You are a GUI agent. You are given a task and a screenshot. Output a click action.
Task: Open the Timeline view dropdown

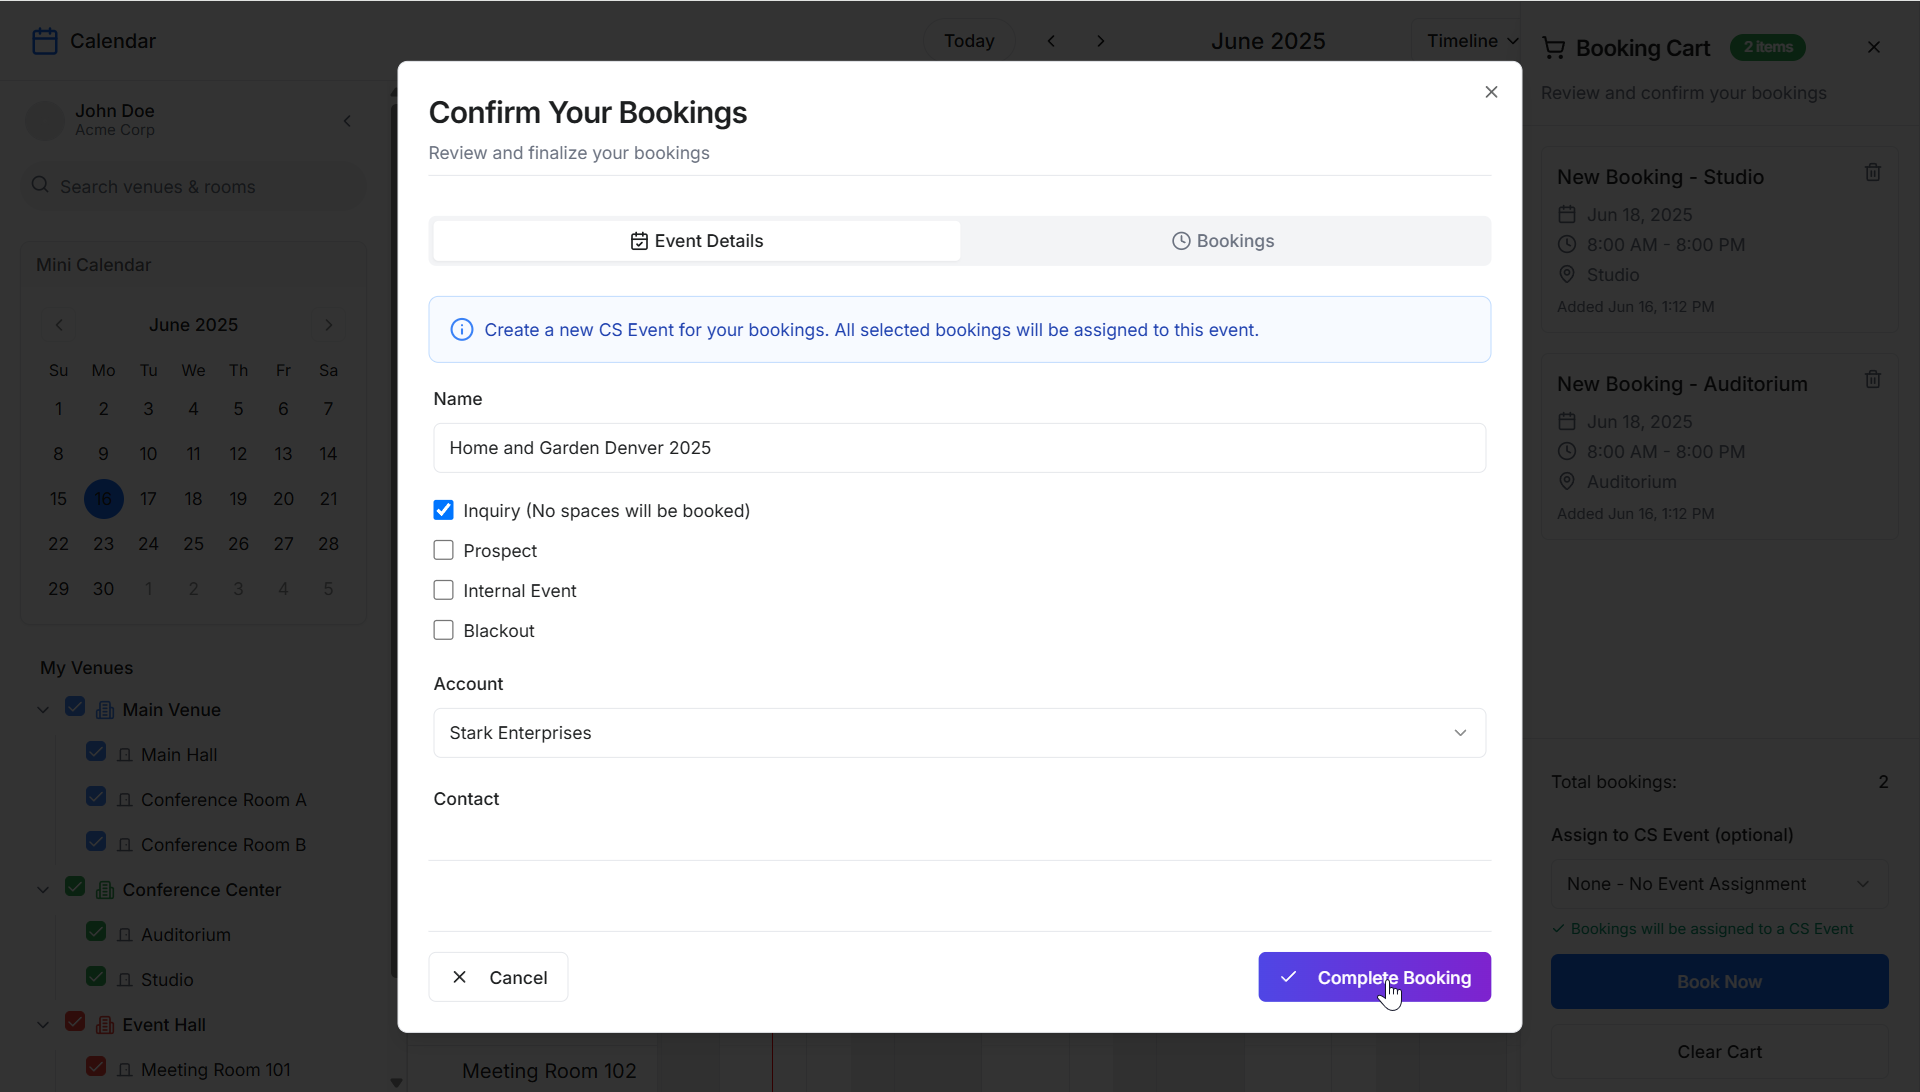coord(1472,41)
